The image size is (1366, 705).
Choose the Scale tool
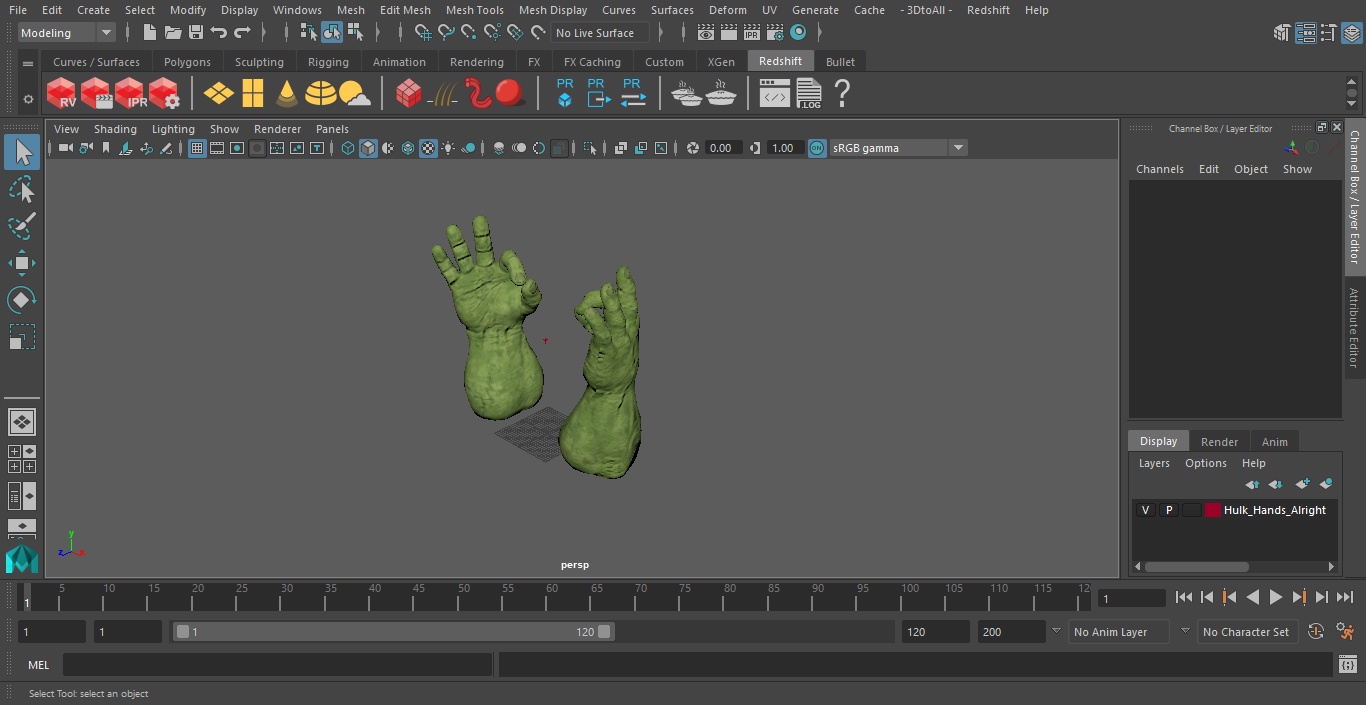22,337
